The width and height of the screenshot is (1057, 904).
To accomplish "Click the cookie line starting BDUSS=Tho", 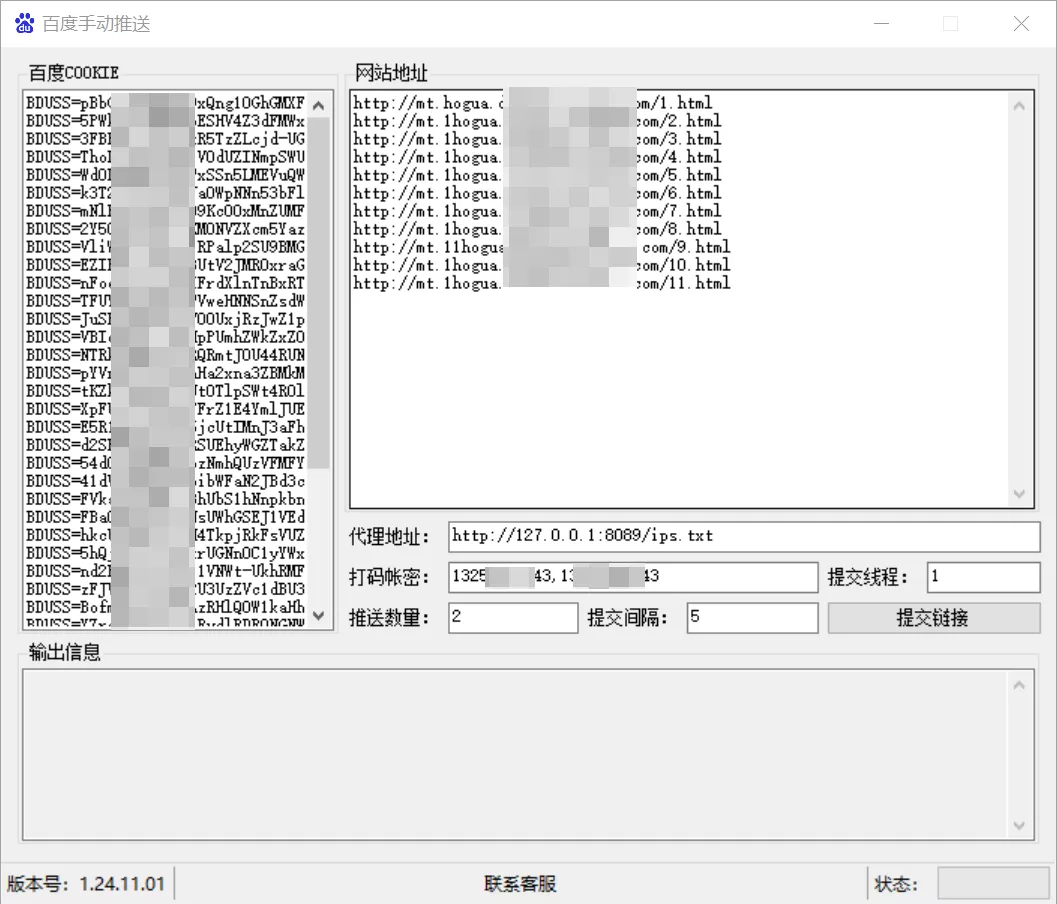I will pyautogui.click(x=166, y=157).
